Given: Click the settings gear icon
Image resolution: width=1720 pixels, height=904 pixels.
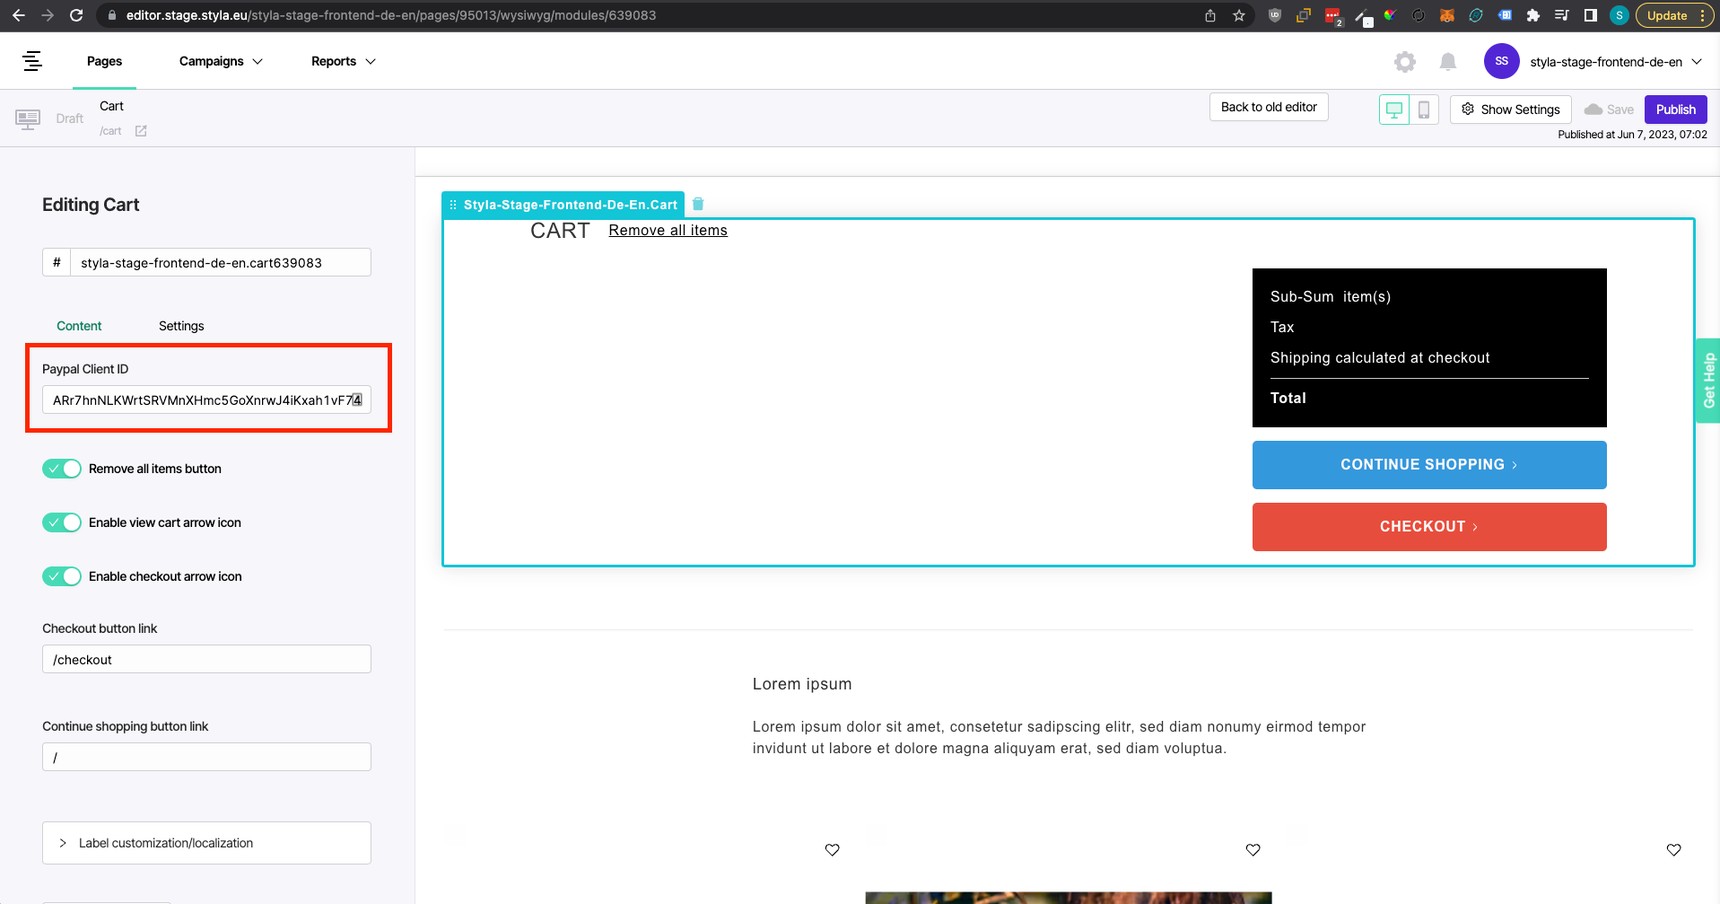Looking at the screenshot, I should [x=1405, y=62].
